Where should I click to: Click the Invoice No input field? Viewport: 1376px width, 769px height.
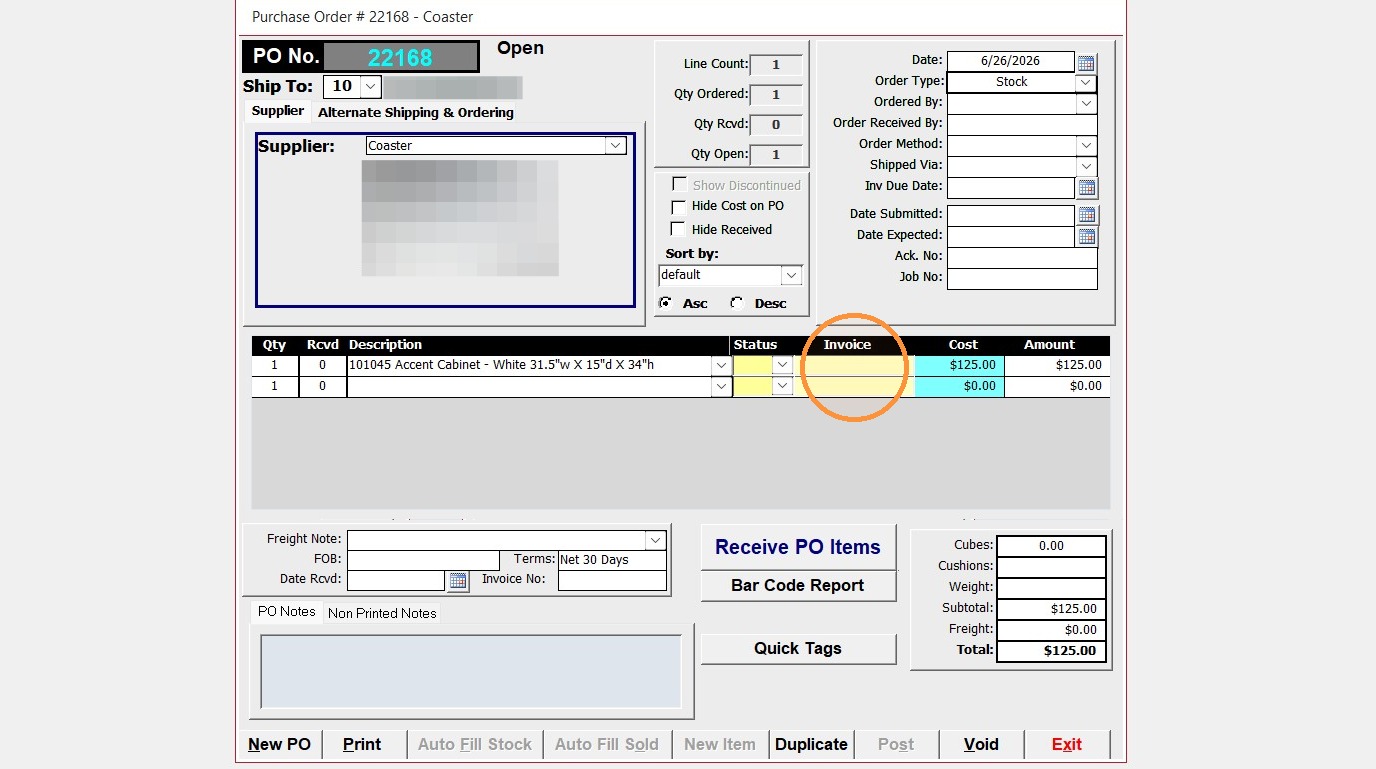point(612,580)
